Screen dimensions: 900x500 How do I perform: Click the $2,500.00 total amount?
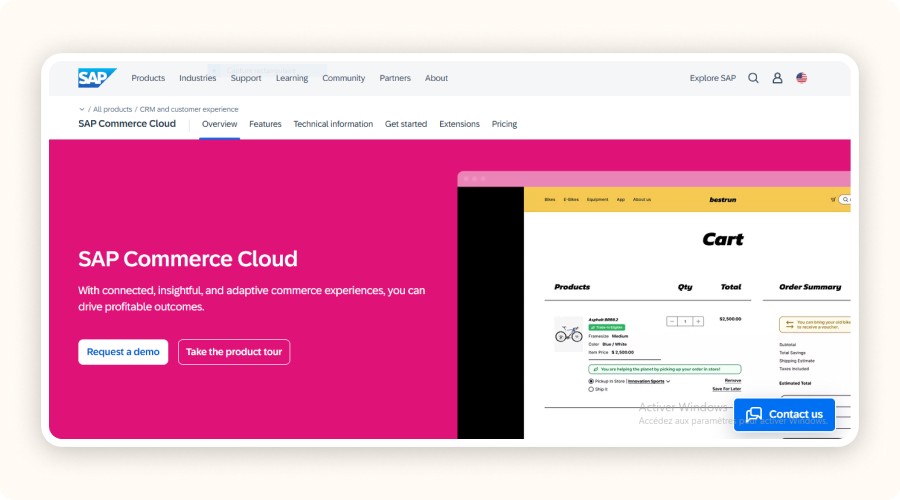pos(730,319)
